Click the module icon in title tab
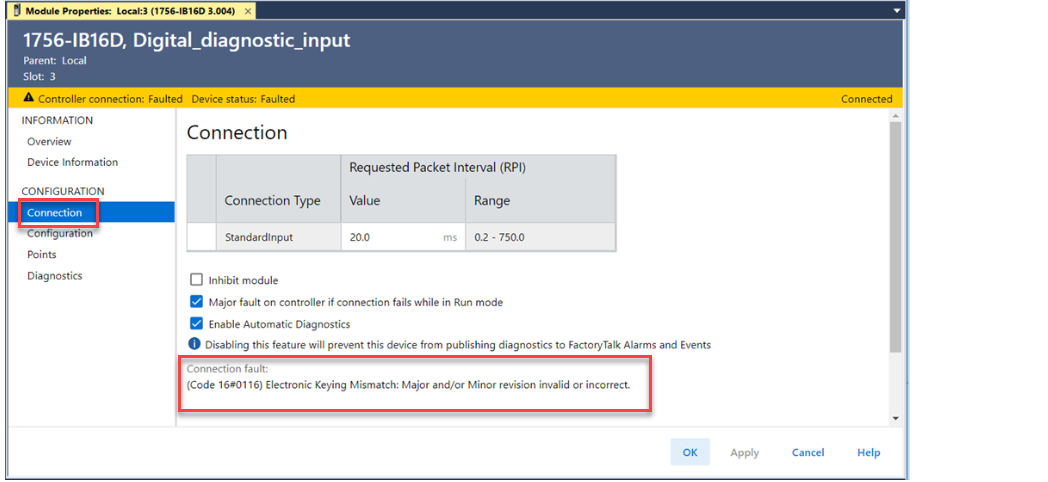Viewport: 1048px width, 482px height. tap(18, 11)
